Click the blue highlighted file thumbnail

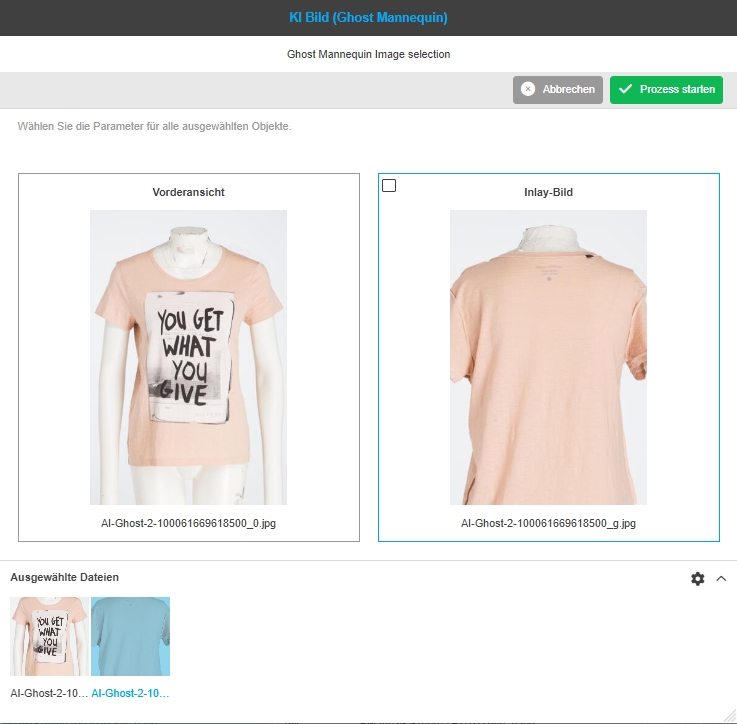click(130, 636)
